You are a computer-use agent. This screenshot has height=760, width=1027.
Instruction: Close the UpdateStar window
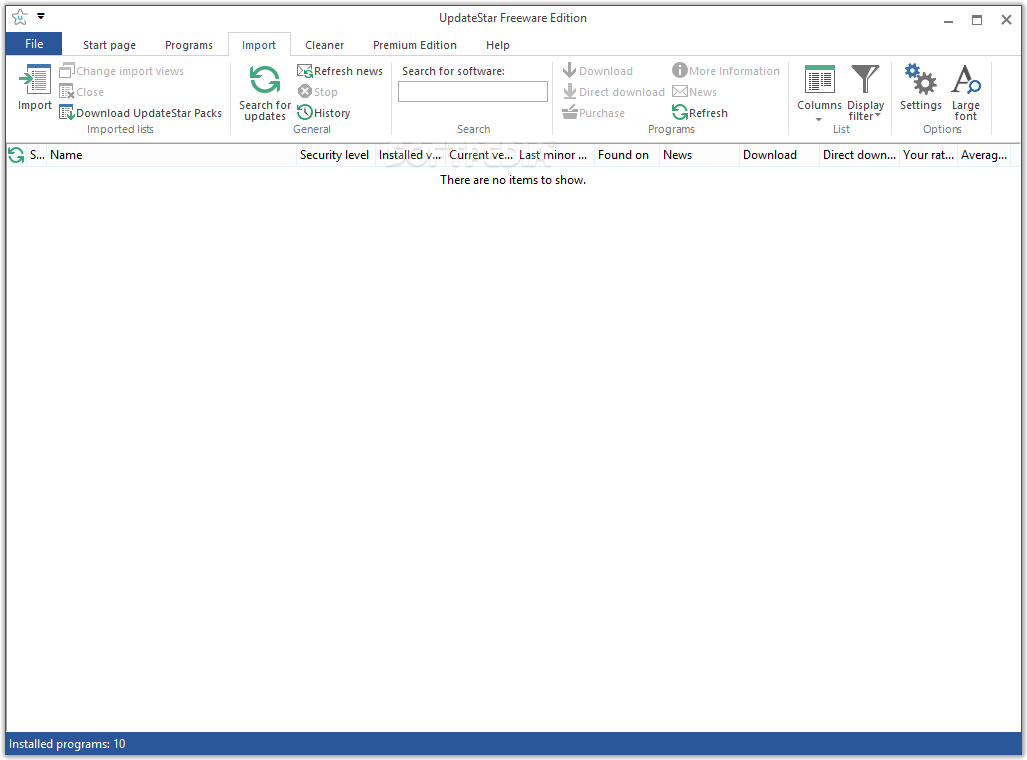tap(1006, 20)
